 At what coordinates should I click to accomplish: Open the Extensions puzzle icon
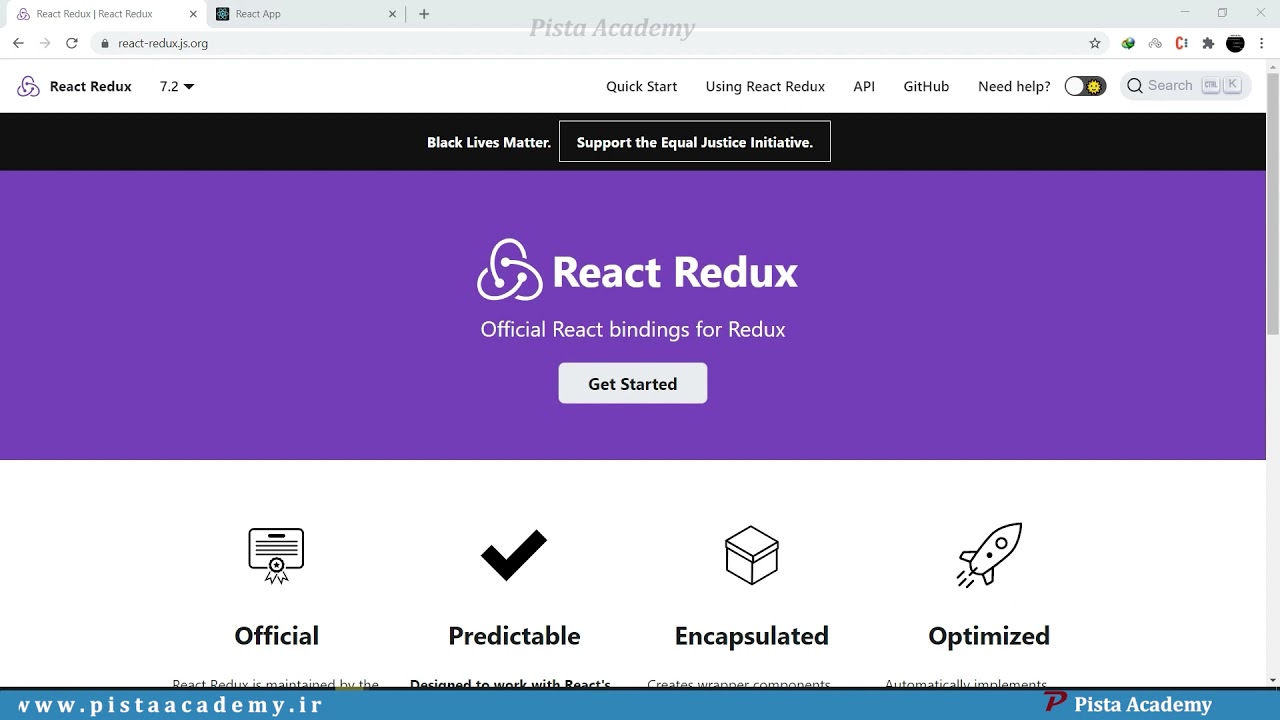(1208, 43)
